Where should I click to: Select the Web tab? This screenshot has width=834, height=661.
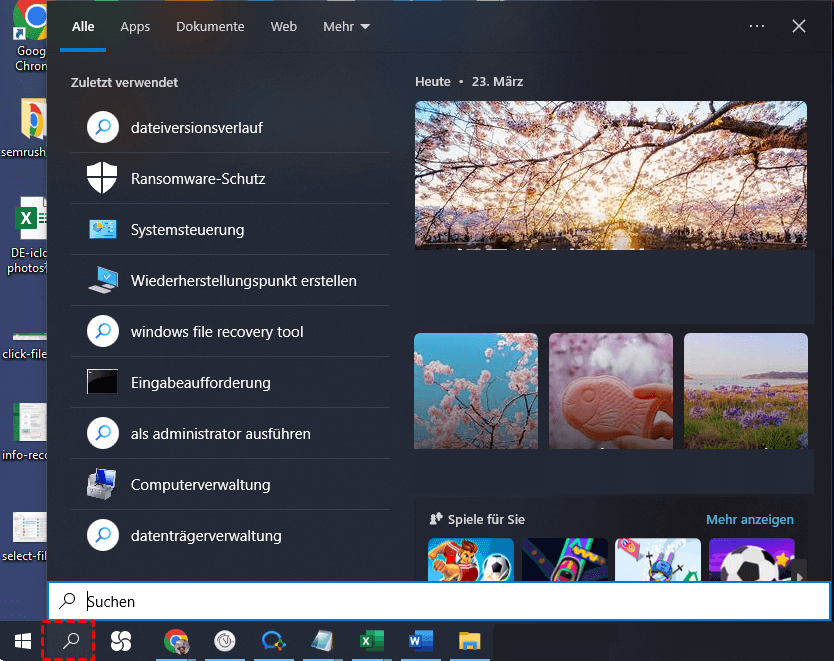tap(283, 27)
